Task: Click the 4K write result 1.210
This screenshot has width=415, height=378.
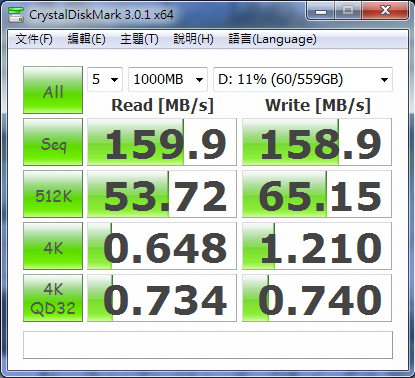Action: pos(317,246)
